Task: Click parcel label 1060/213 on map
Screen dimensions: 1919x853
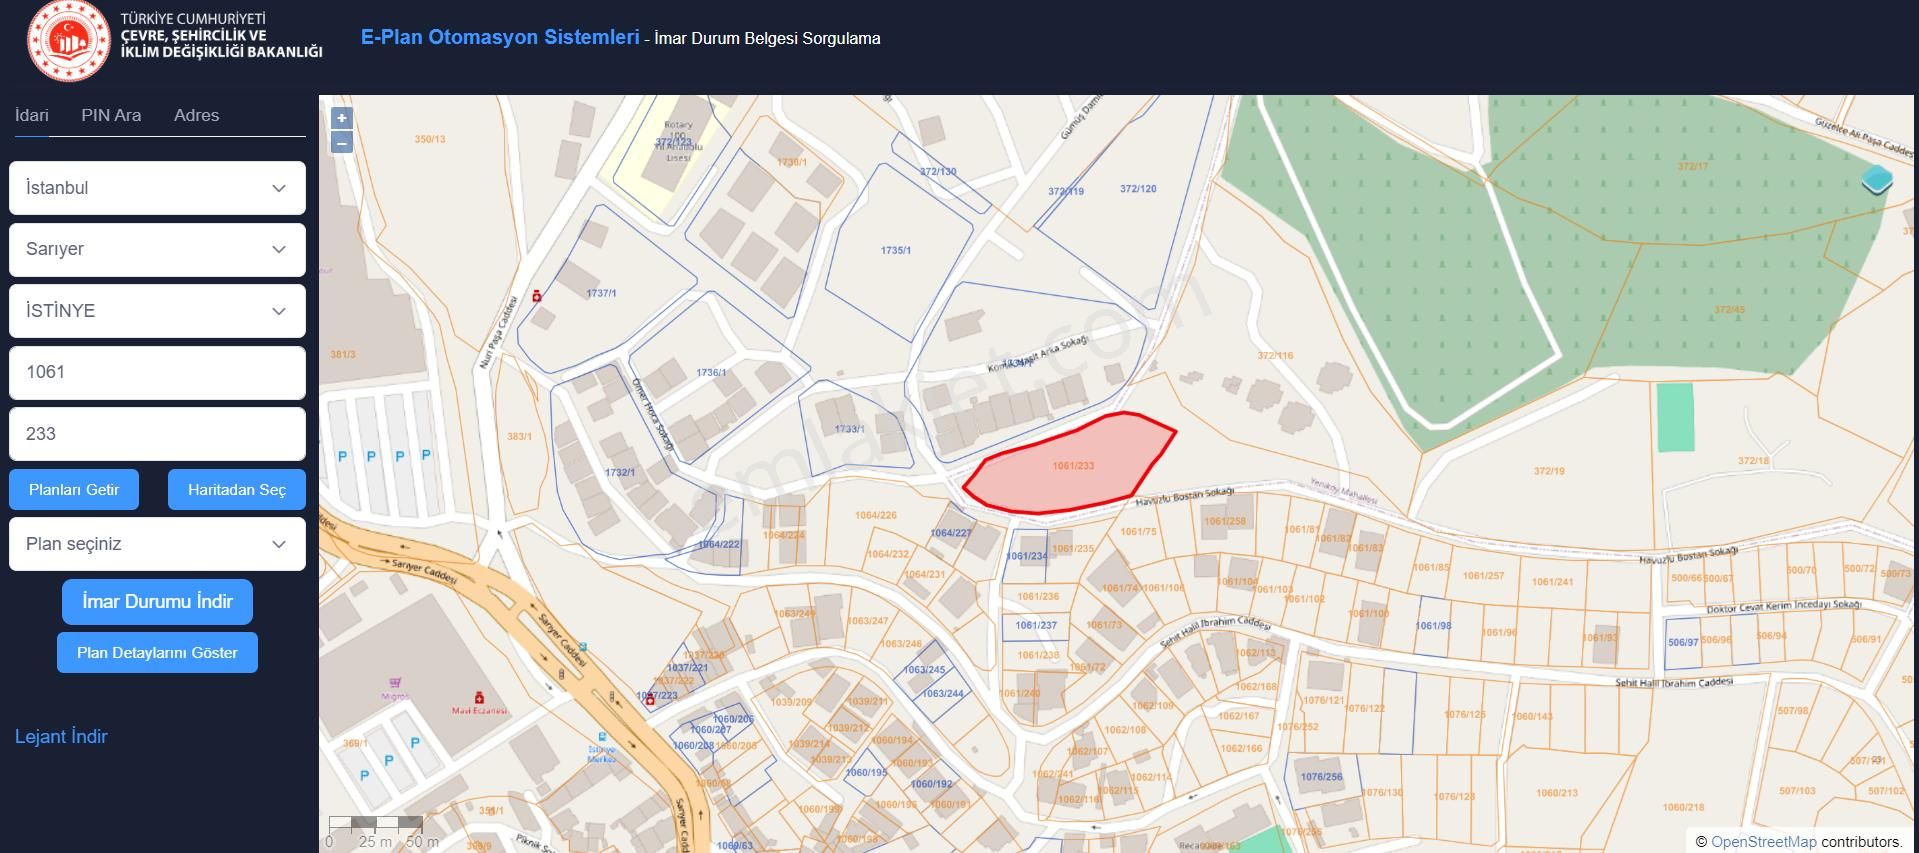Action: click(x=1557, y=793)
